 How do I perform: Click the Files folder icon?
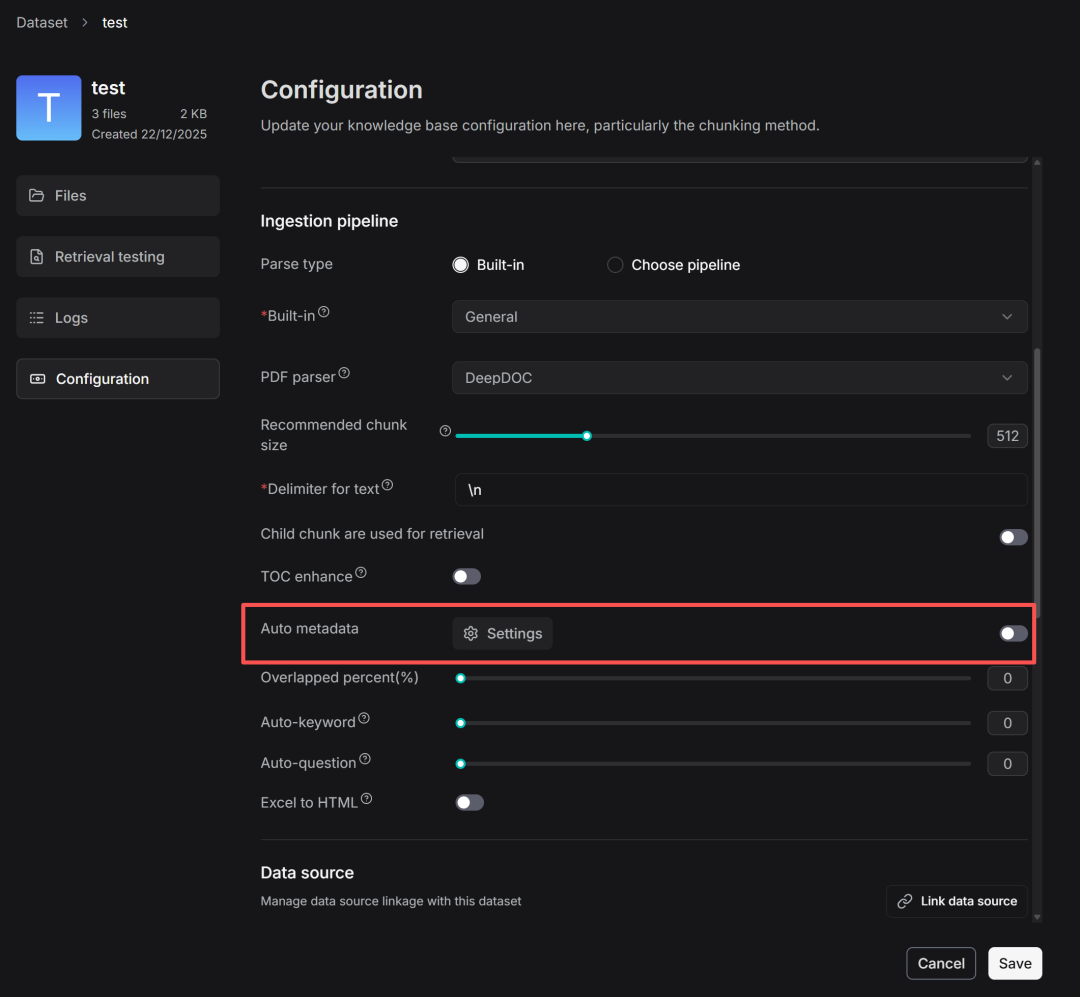coord(37,196)
